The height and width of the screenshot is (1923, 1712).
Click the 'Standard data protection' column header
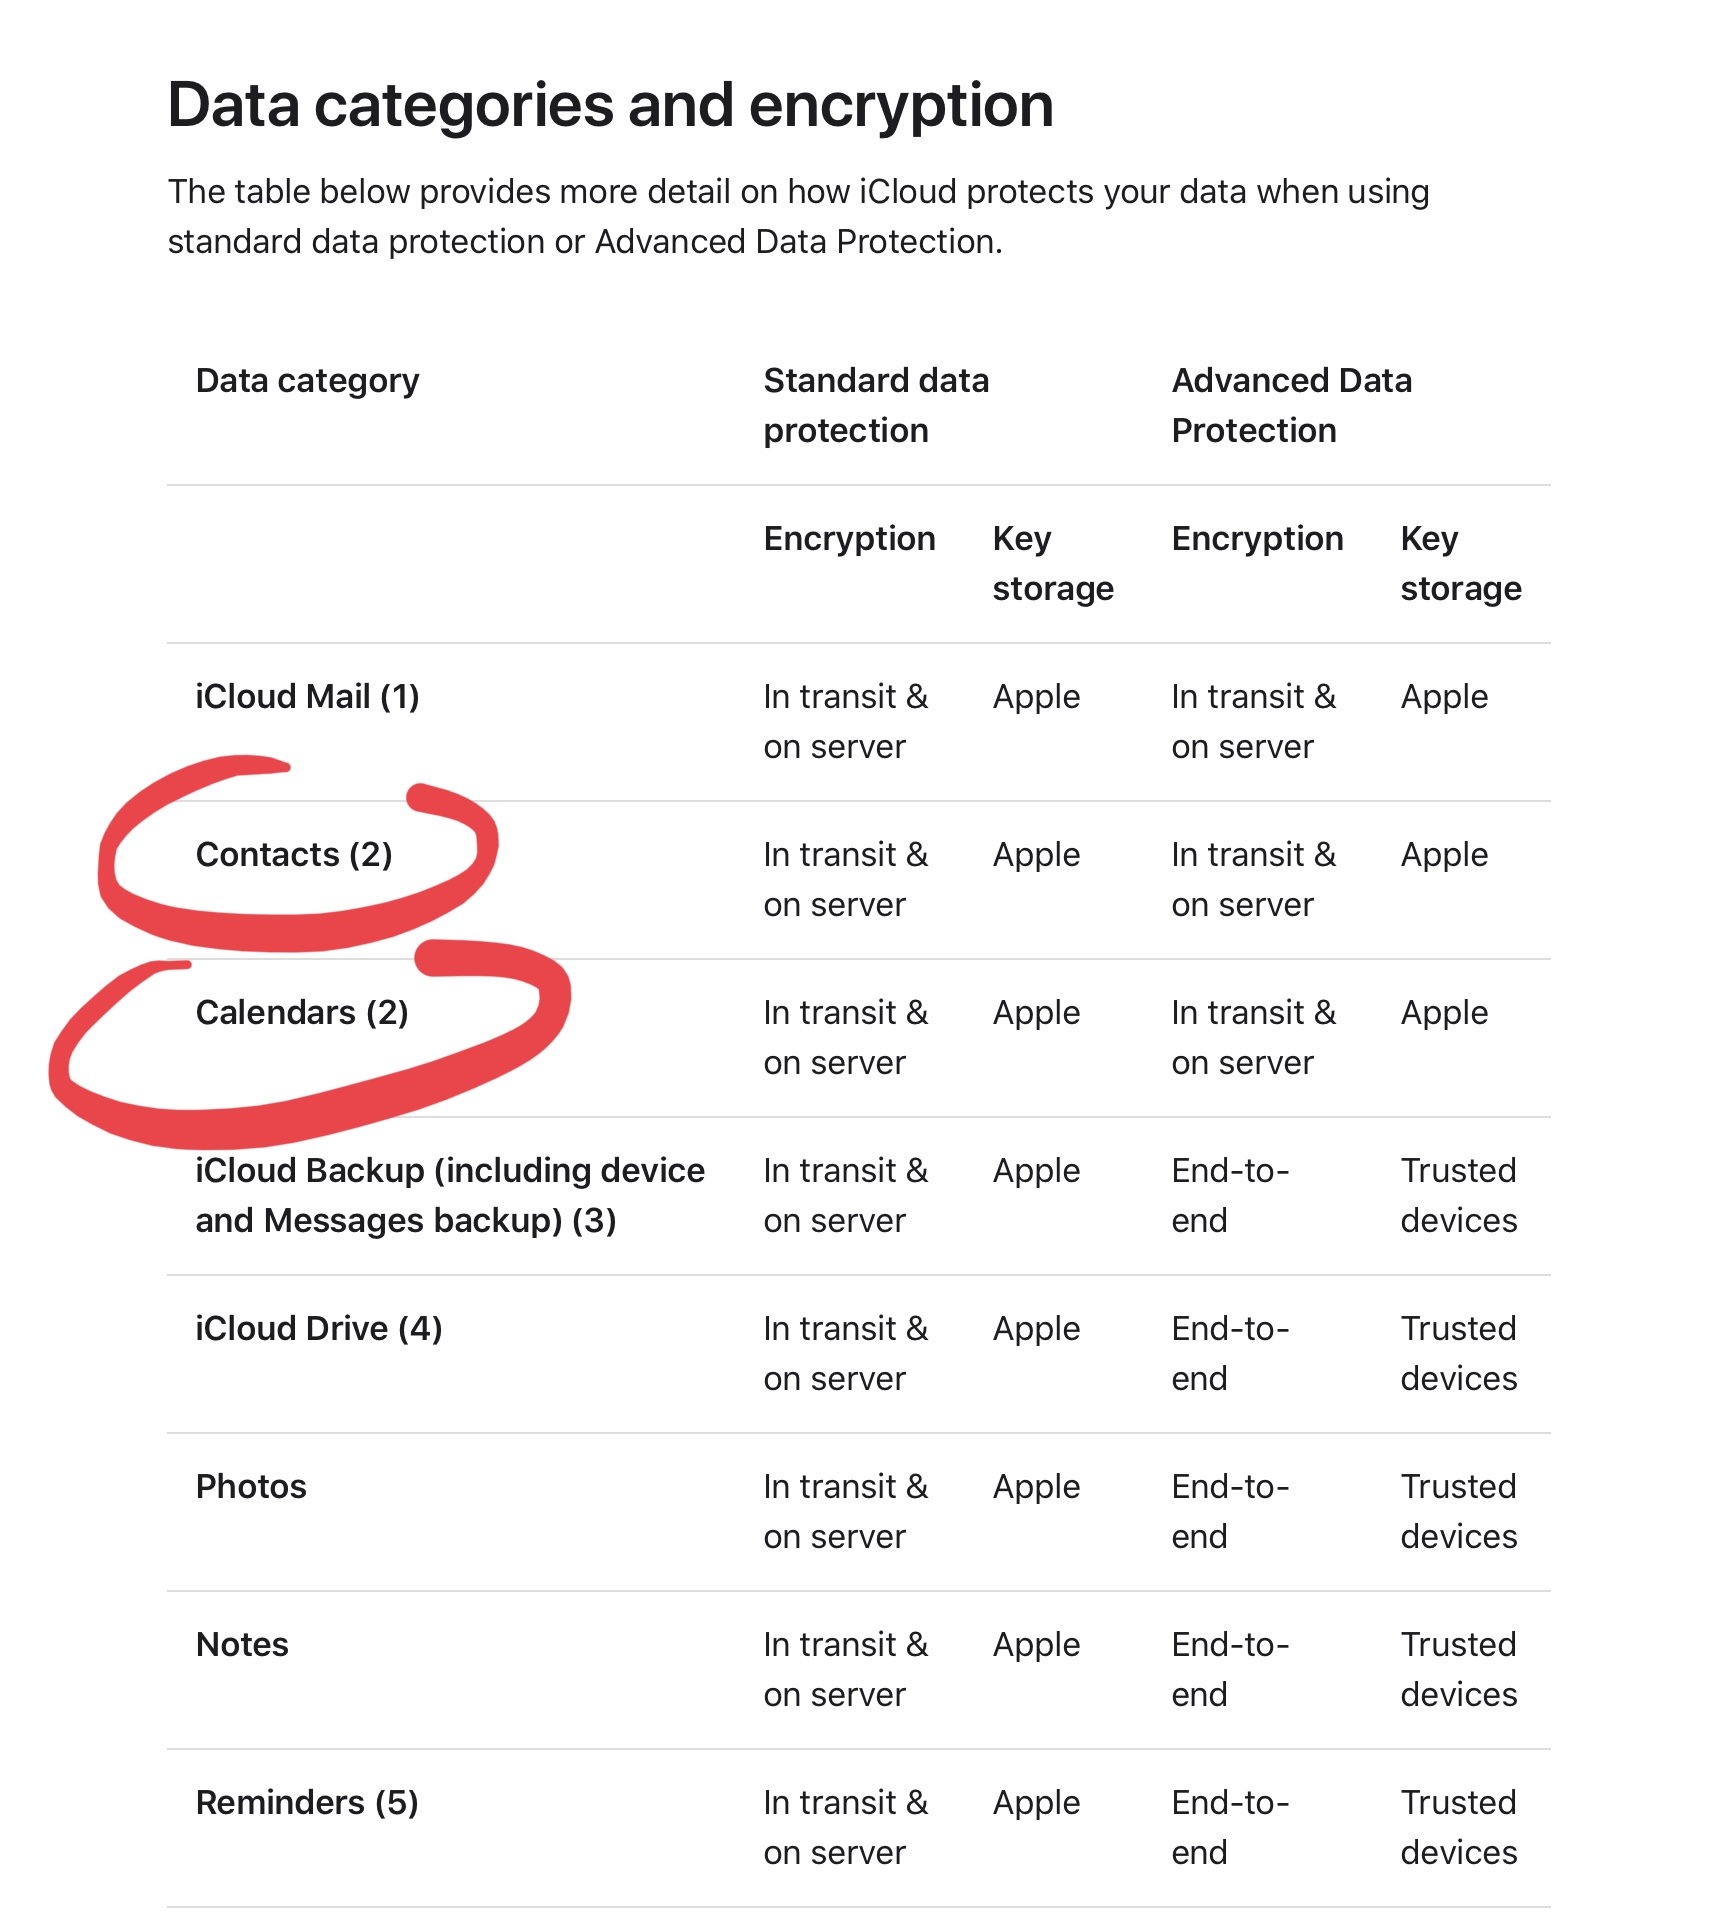point(876,405)
